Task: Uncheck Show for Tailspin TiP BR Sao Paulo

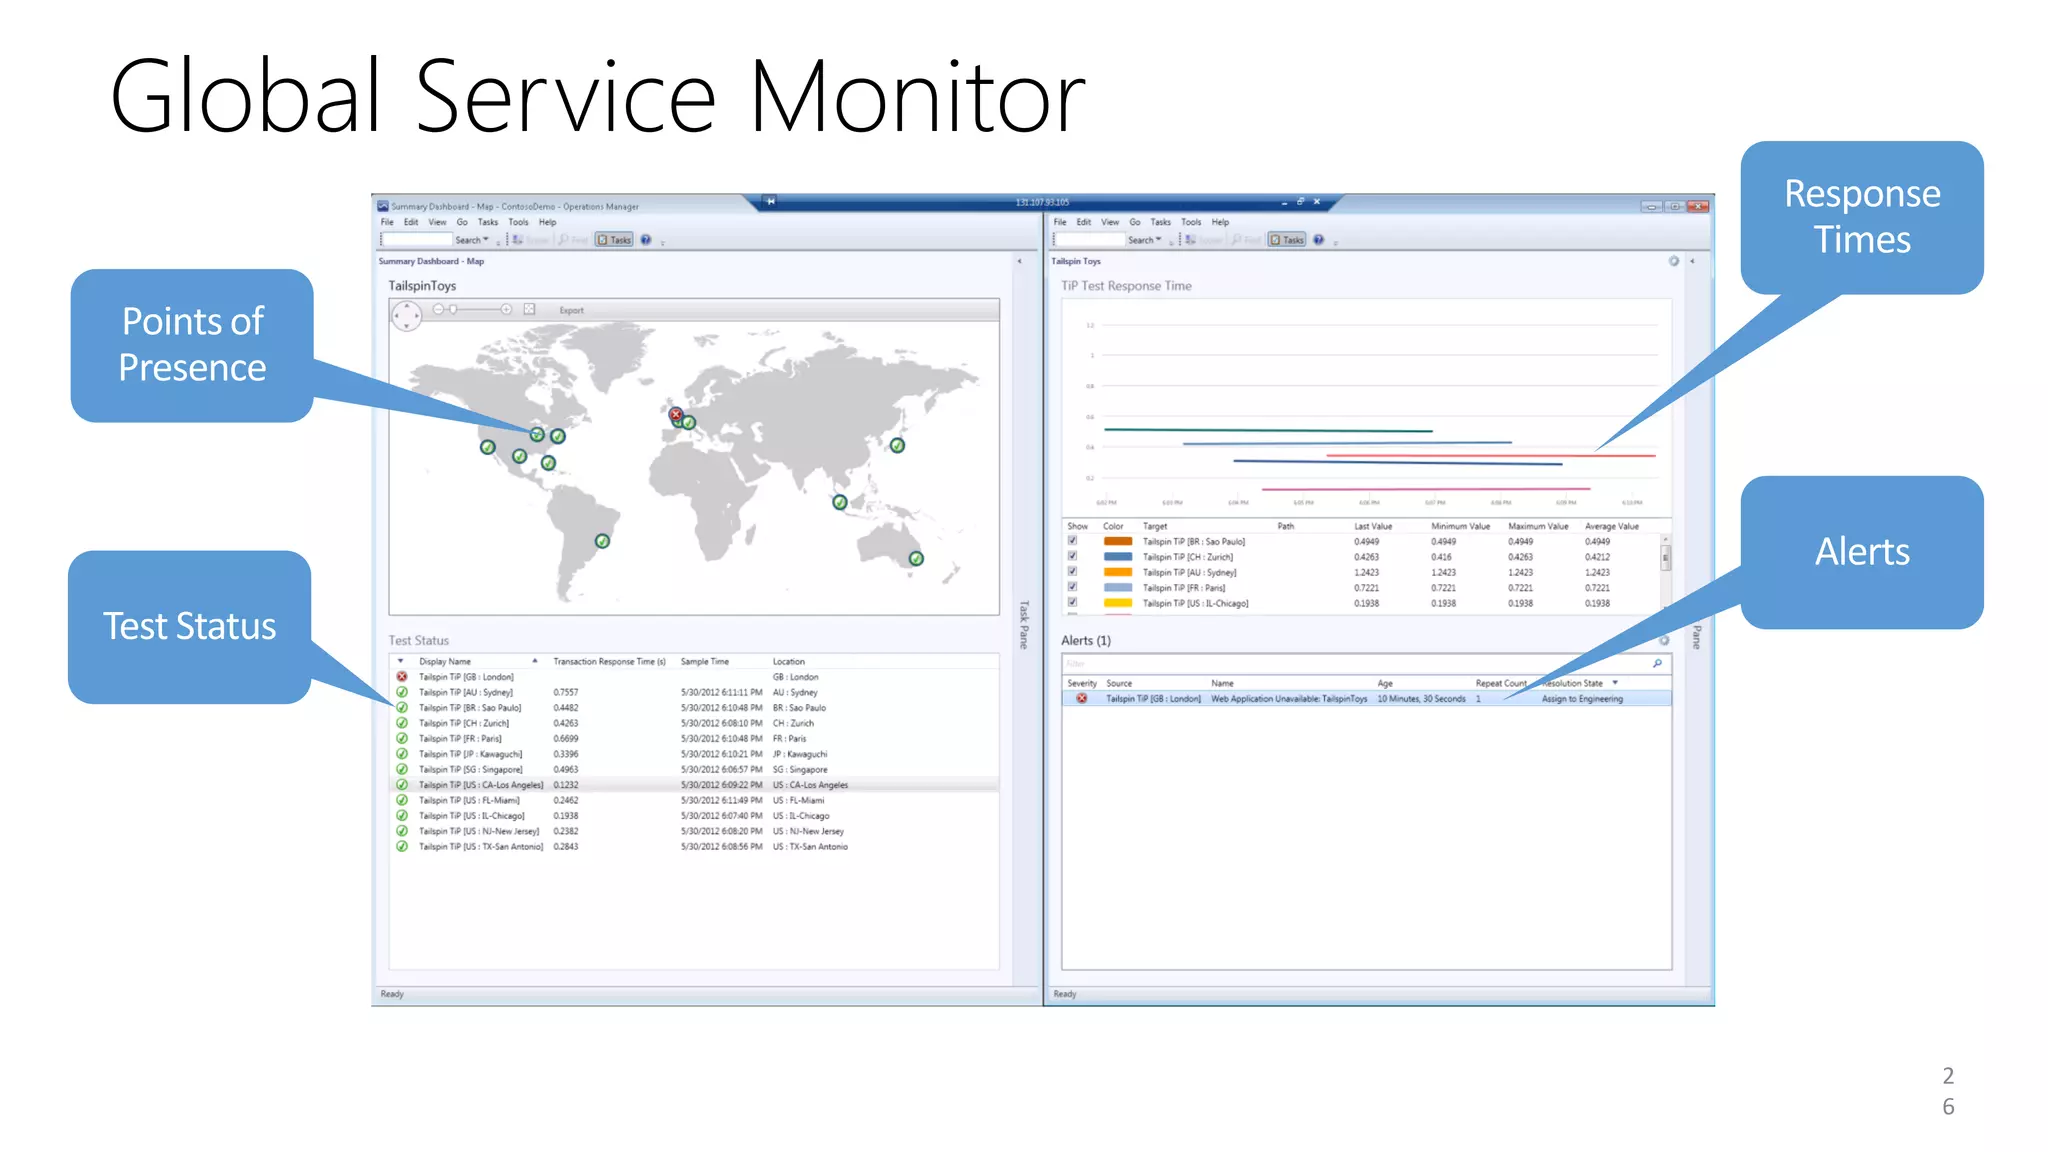Action: click(1072, 541)
